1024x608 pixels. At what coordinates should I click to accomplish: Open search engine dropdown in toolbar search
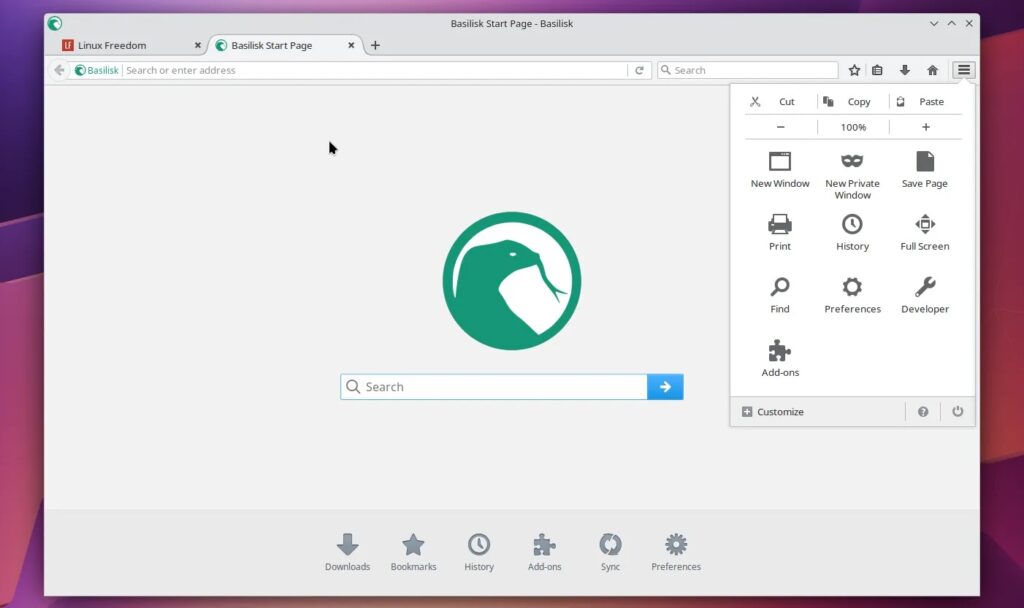click(x=667, y=70)
